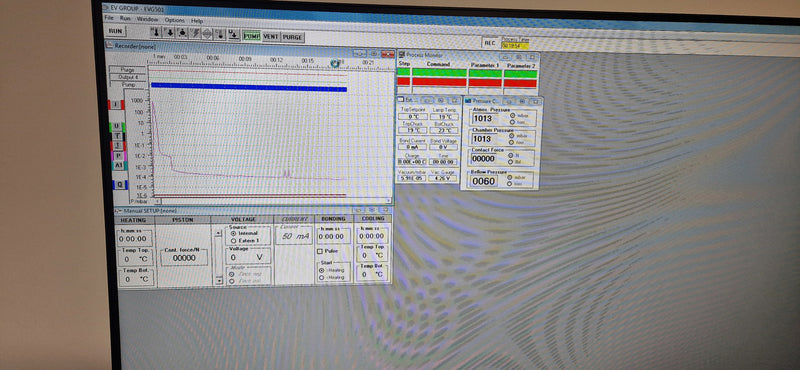Click the VENT button
This screenshot has height=370, width=800.
[271, 37]
